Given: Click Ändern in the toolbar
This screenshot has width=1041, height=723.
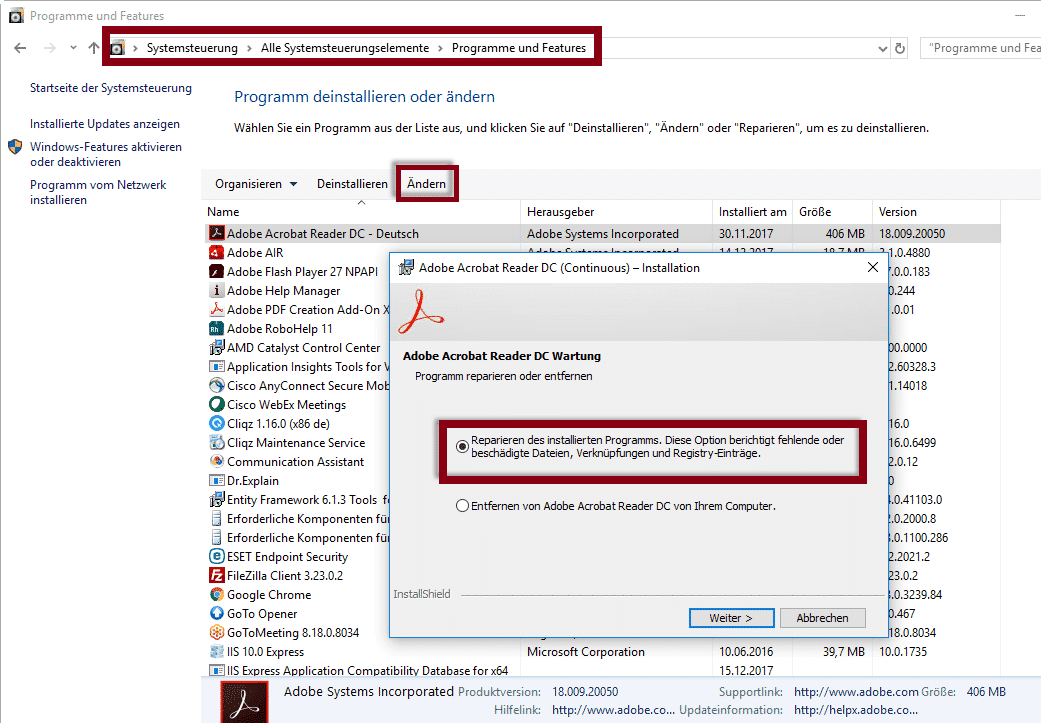Looking at the screenshot, I should [426, 184].
